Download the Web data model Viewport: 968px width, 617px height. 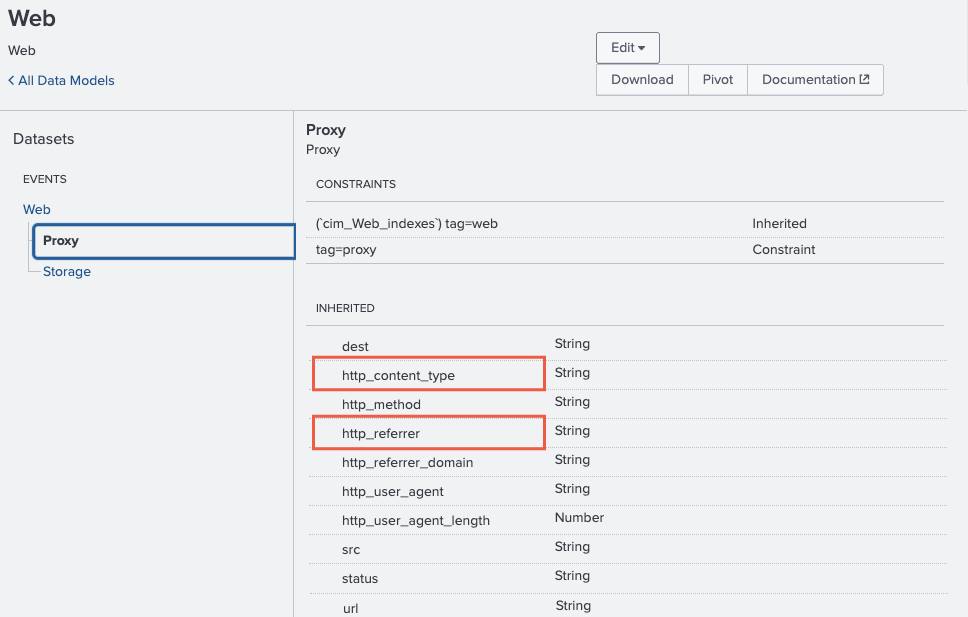pos(641,79)
